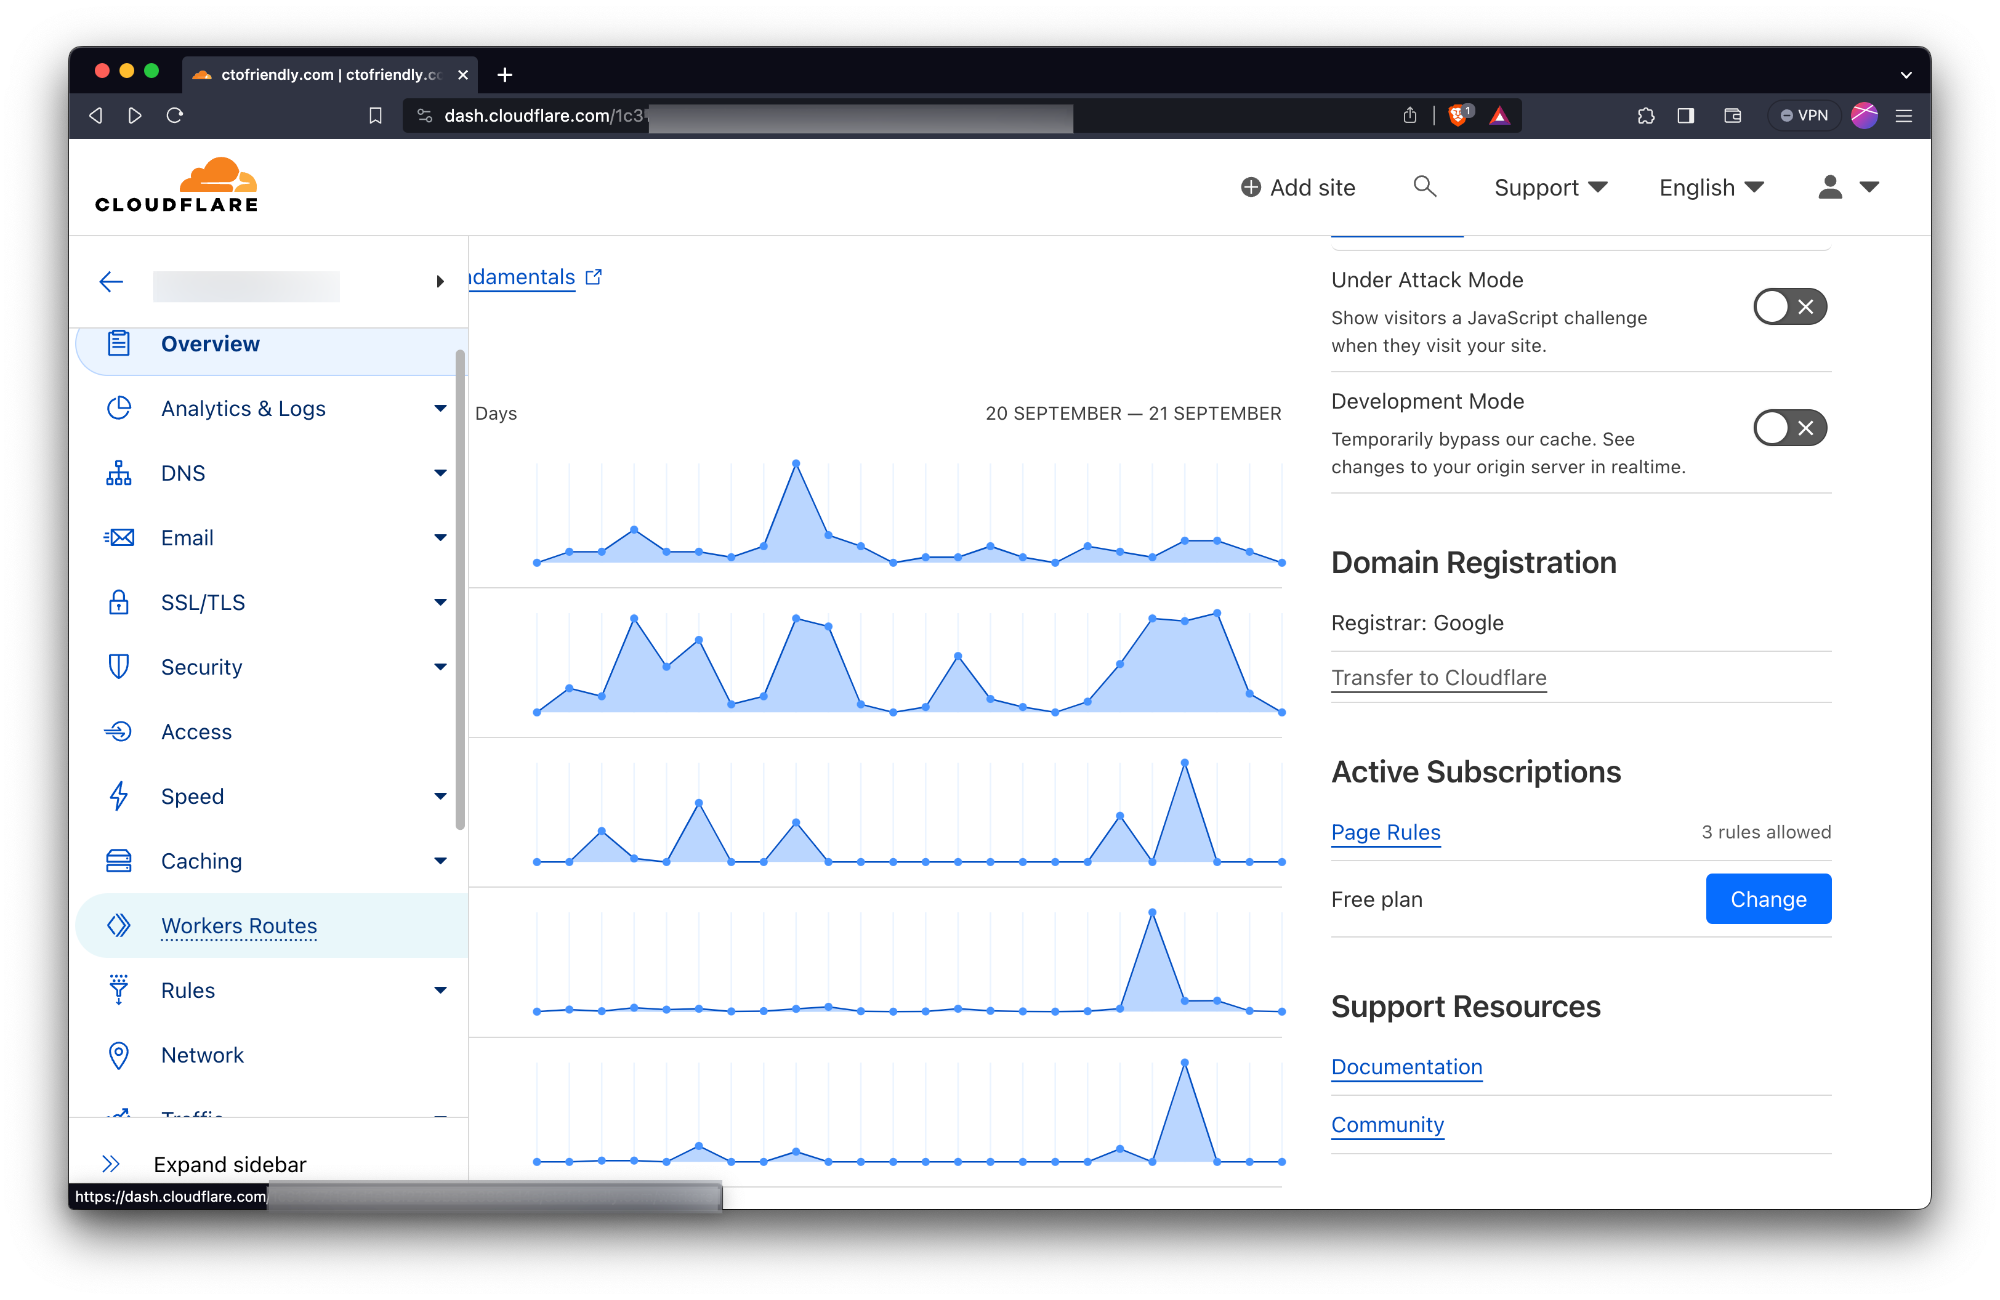Open search with the magnifier icon
The width and height of the screenshot is (2000, 1300).
1424,187
